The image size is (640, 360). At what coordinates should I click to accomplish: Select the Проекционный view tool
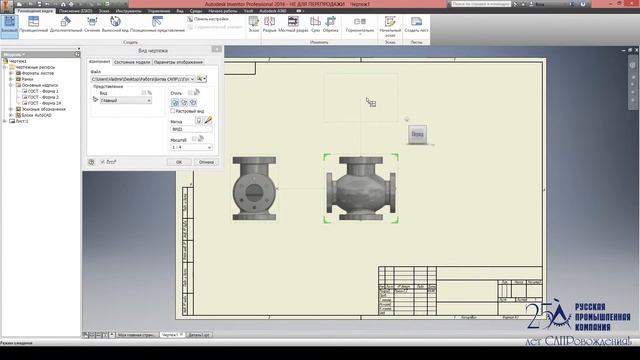pos(33,24)
